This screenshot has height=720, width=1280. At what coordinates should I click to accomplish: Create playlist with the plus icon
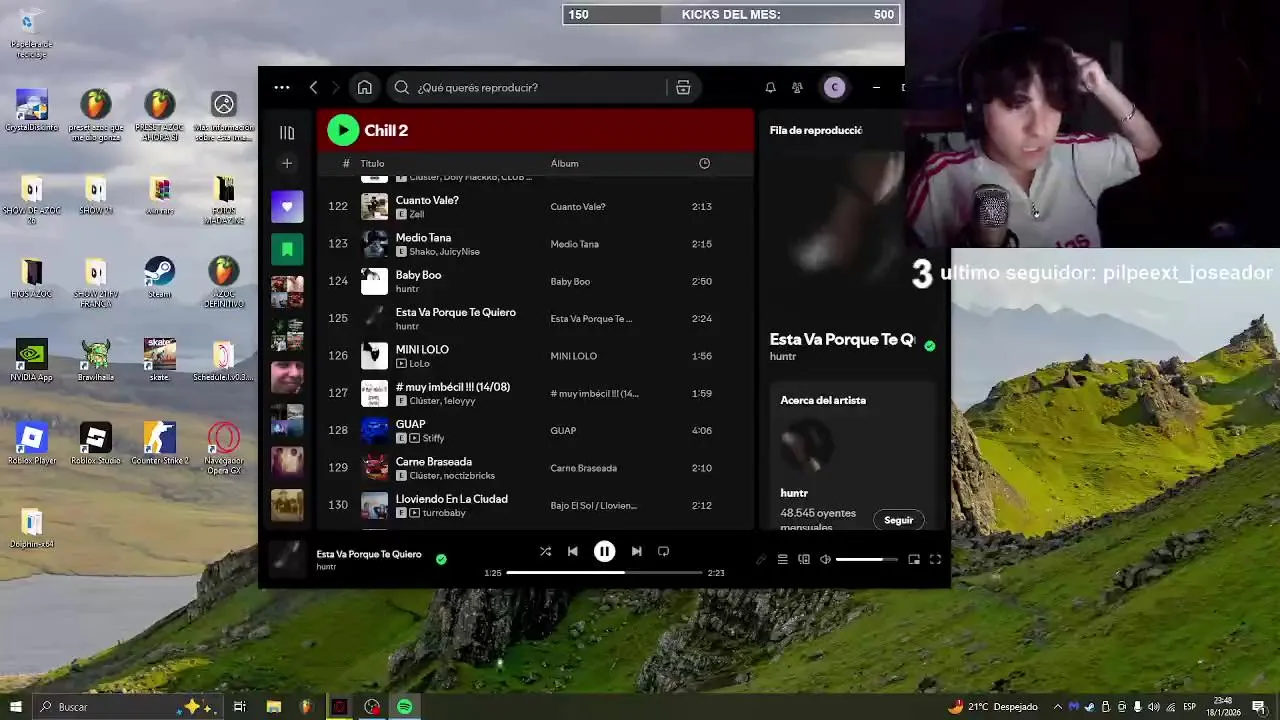[287, 163]
